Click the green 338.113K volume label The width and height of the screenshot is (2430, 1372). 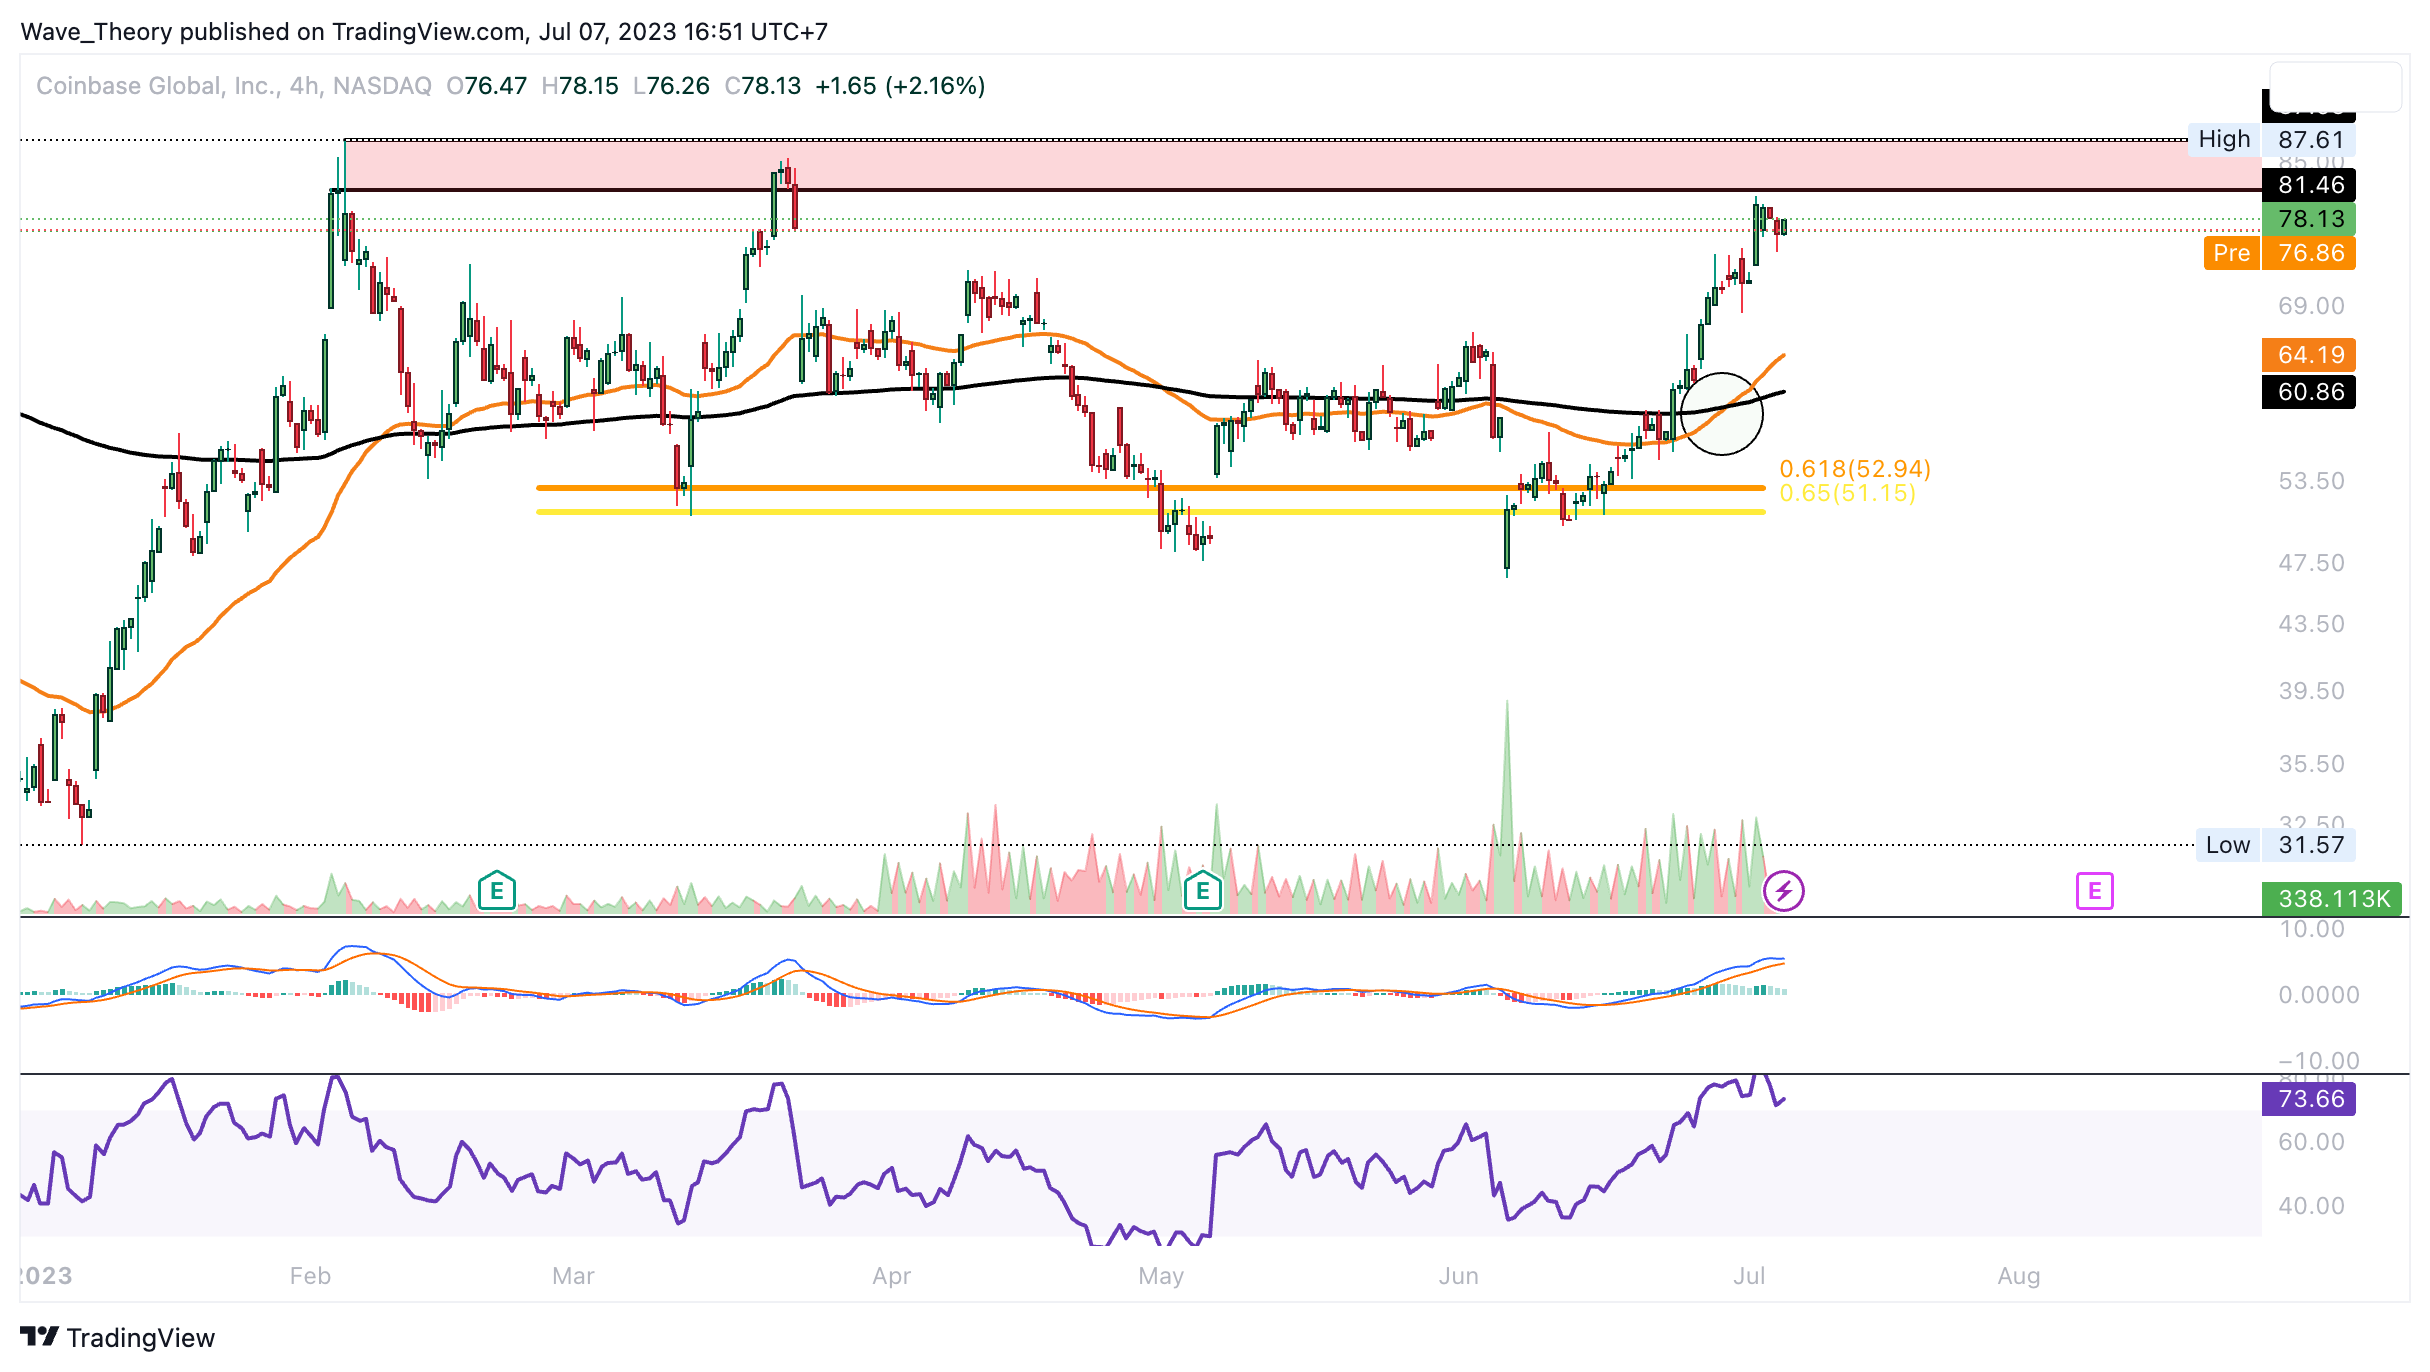[x=2333, y=899]
